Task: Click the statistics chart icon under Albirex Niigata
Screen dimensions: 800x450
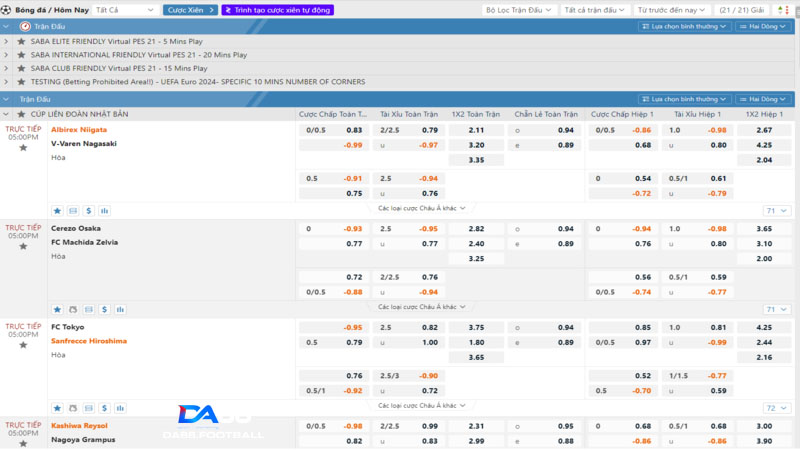Action: (x=105, y=211)
